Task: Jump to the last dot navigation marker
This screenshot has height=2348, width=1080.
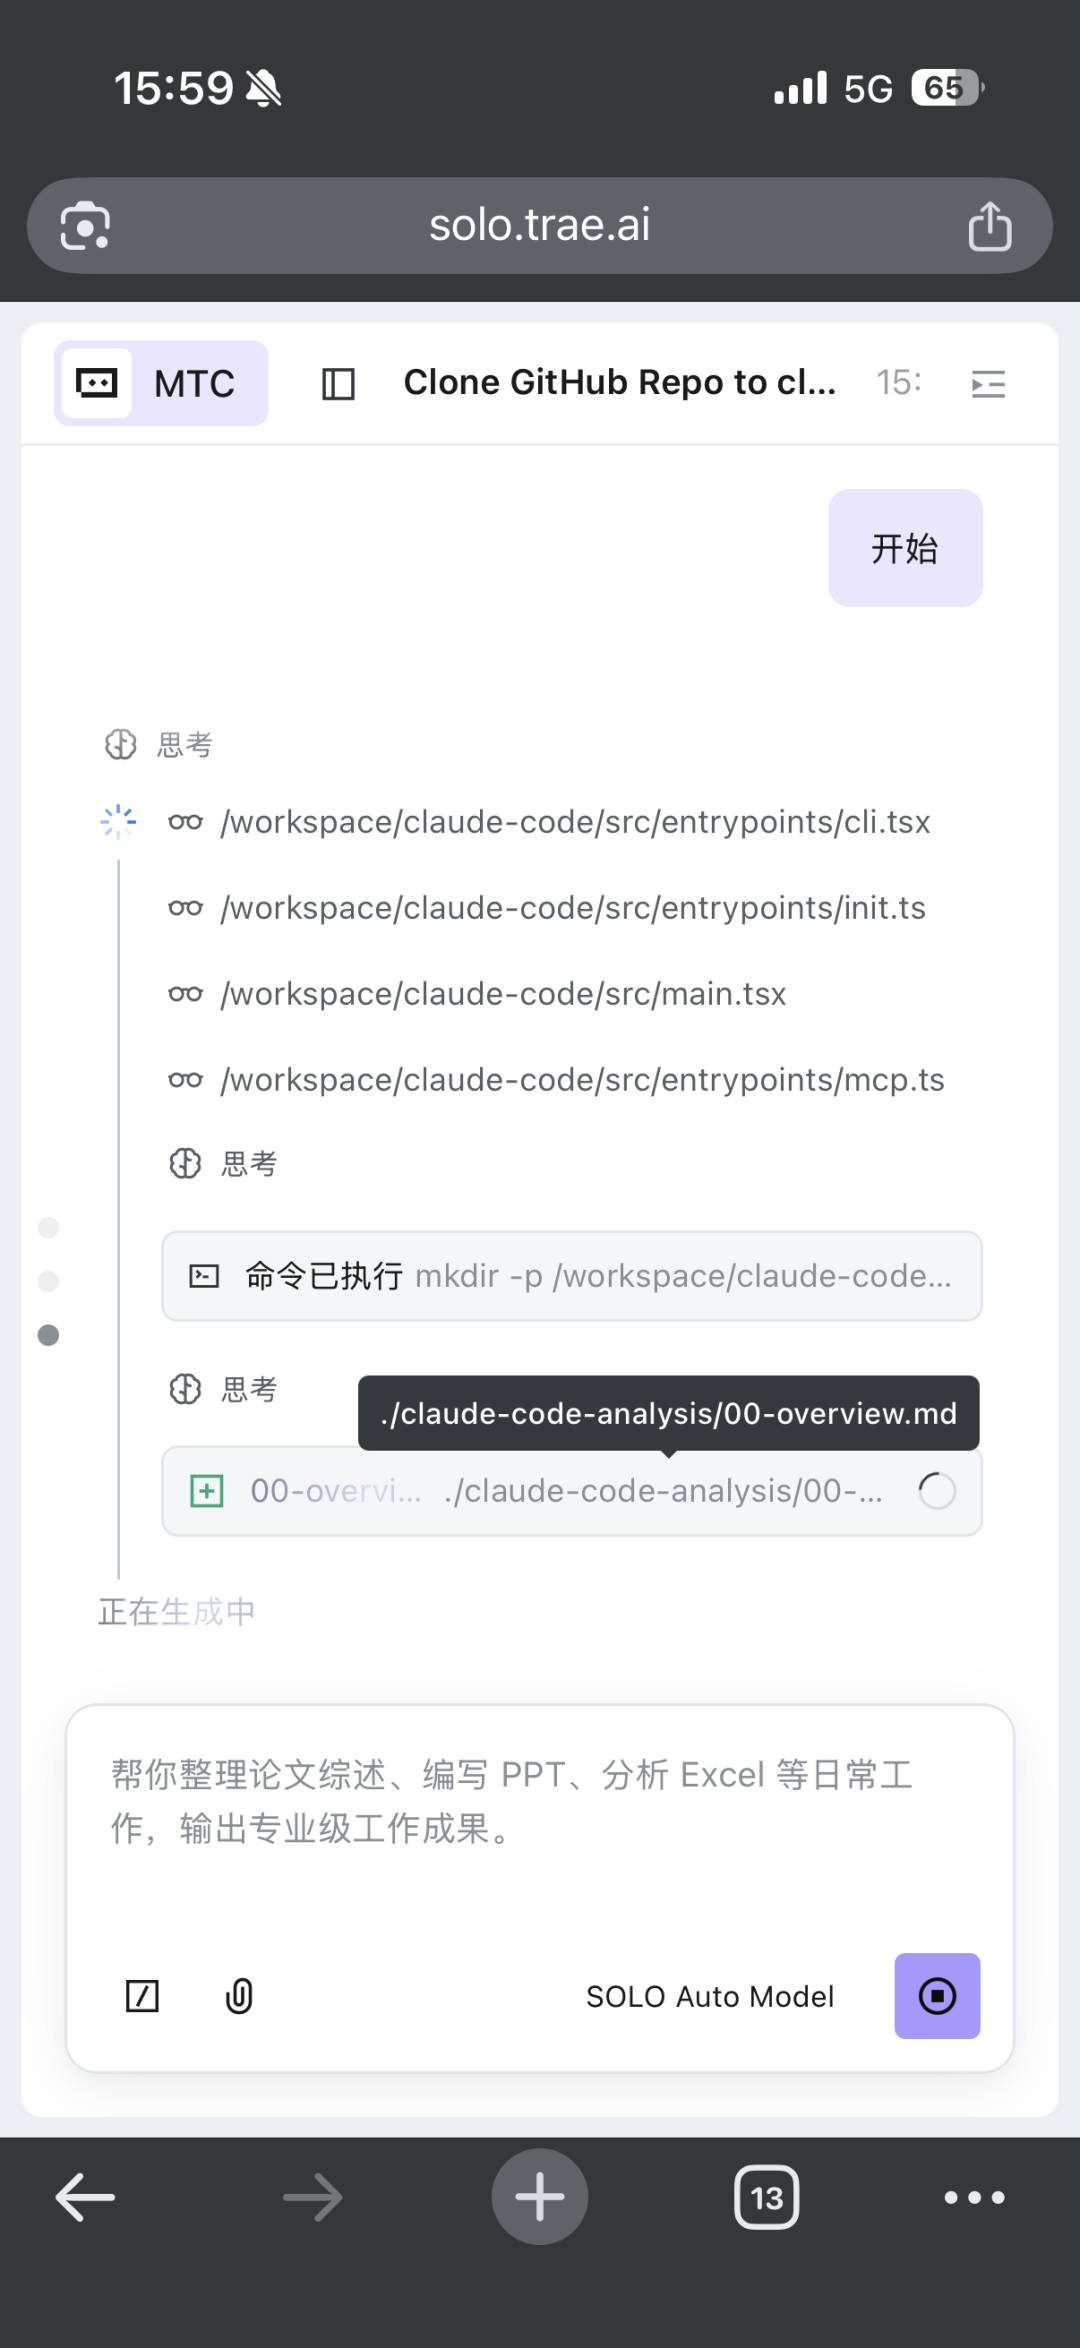Action: point(48,1335)
